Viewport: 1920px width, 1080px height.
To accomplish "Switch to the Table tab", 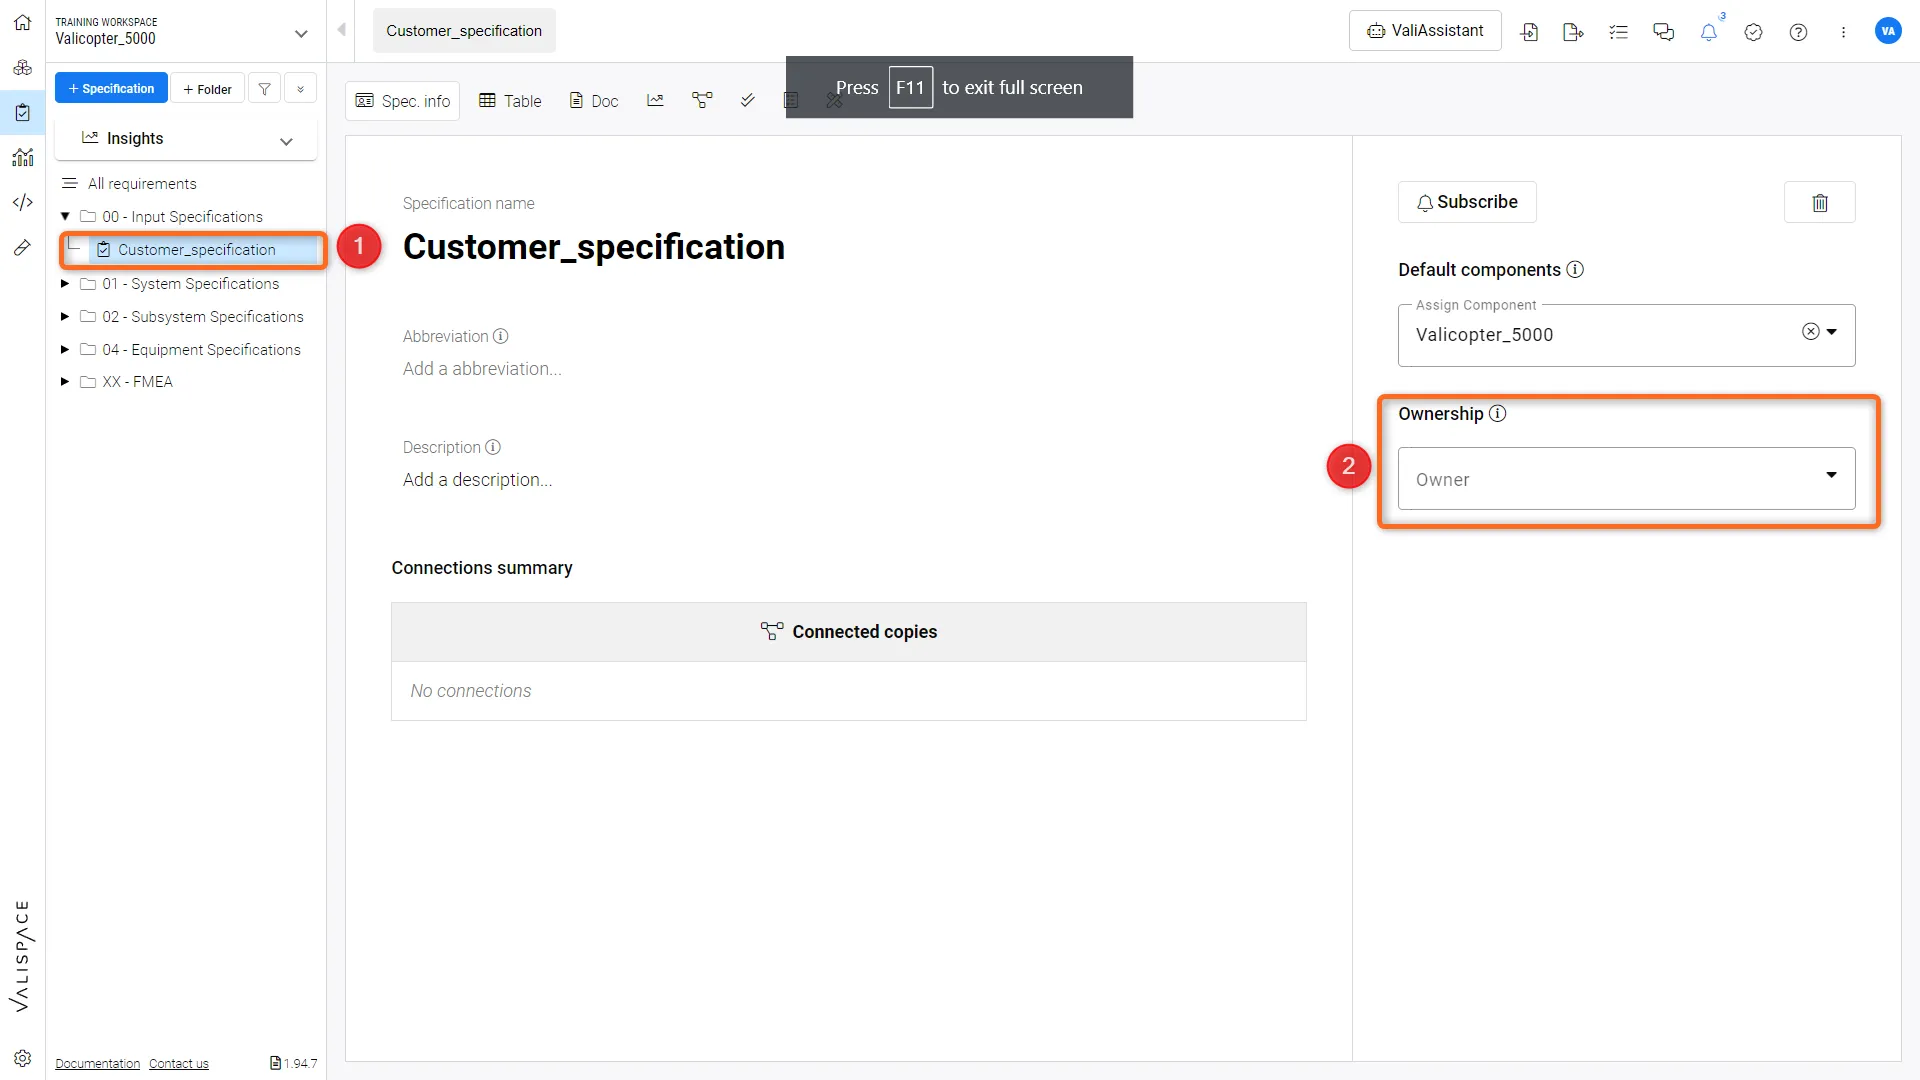I will 510,101.
